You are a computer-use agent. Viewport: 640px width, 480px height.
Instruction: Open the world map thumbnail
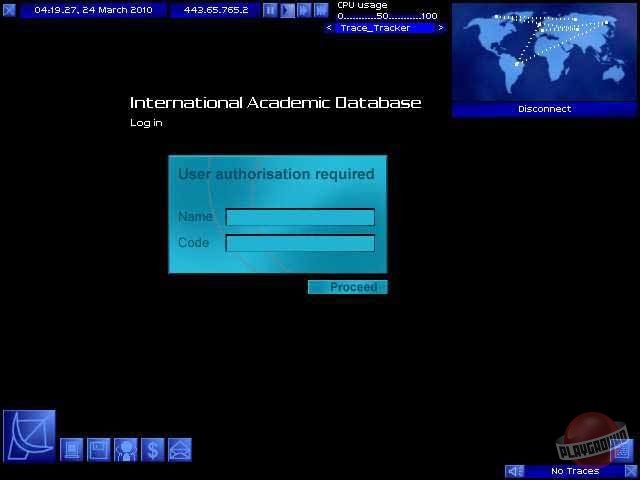(544, 51)
